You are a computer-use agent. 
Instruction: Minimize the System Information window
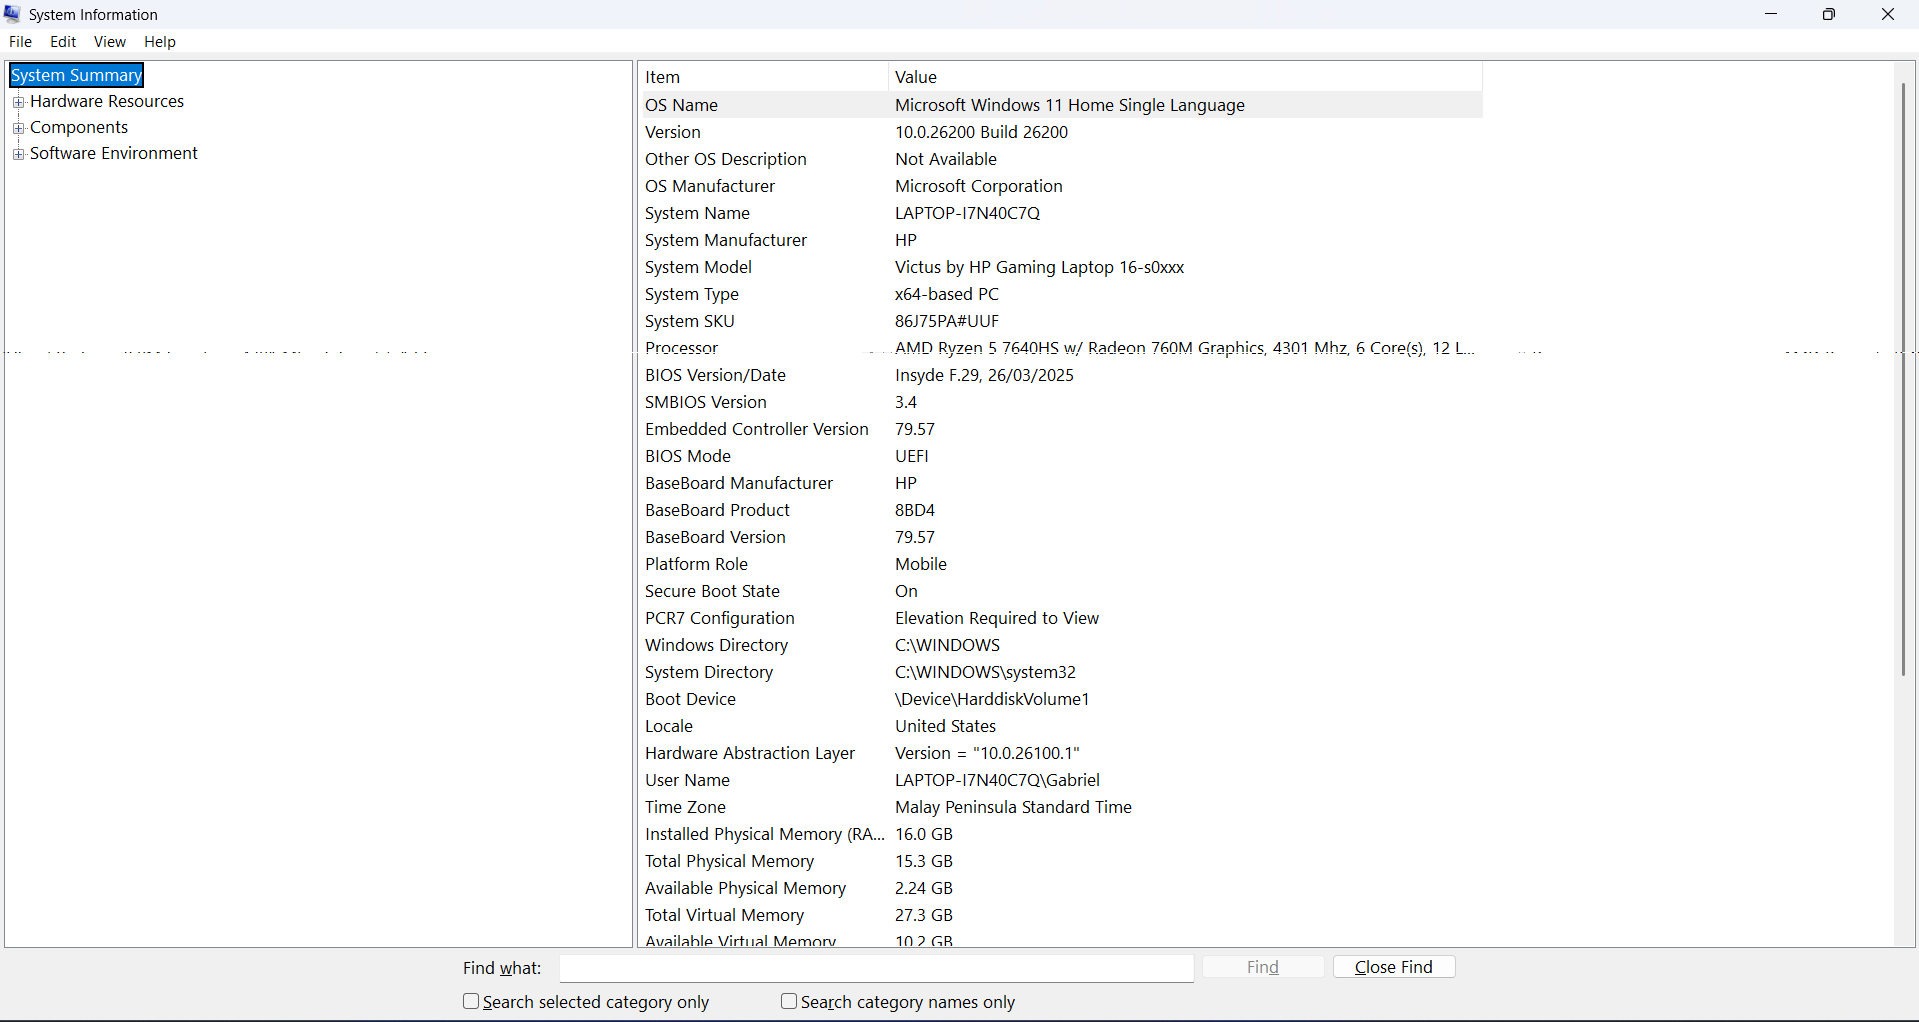coord(1771,14)
